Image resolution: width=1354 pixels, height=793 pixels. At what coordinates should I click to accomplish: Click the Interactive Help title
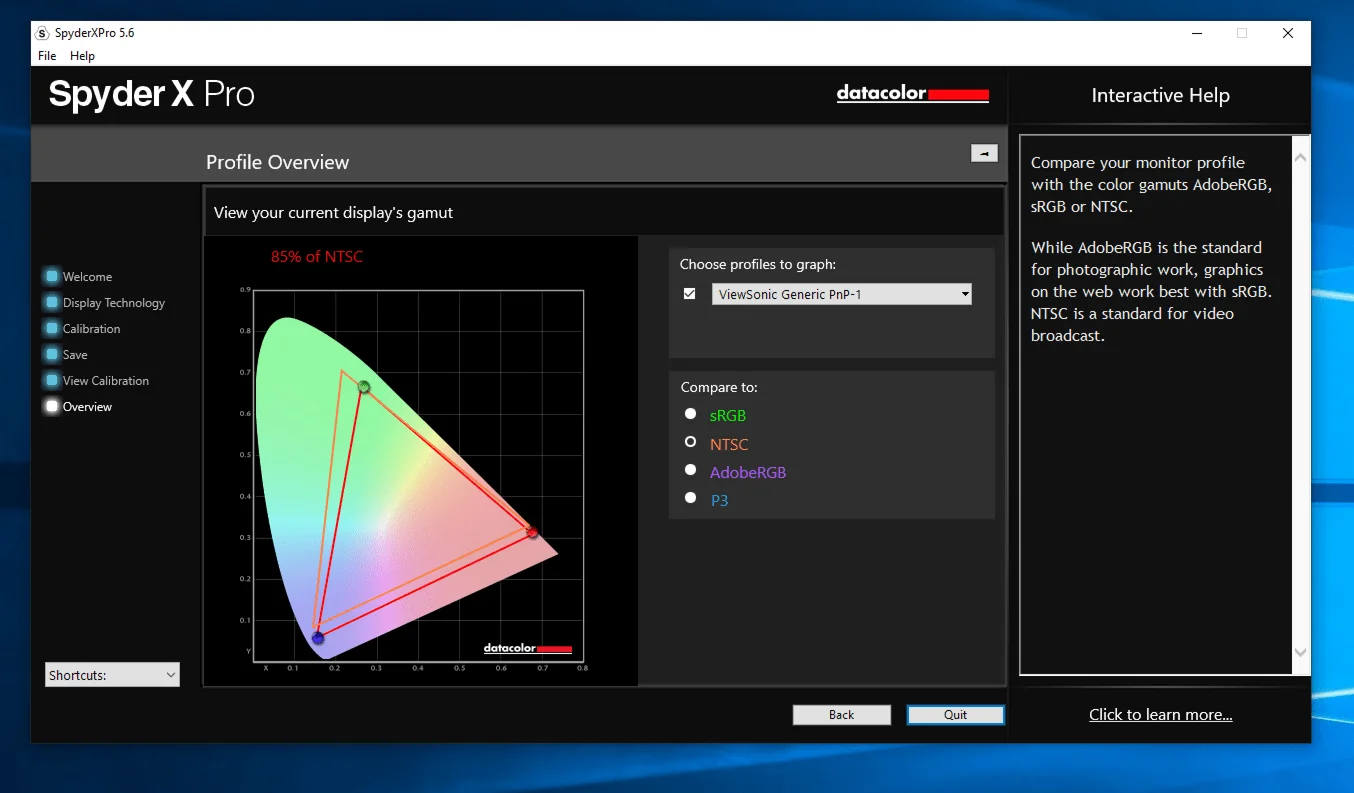pos(1160,96)
